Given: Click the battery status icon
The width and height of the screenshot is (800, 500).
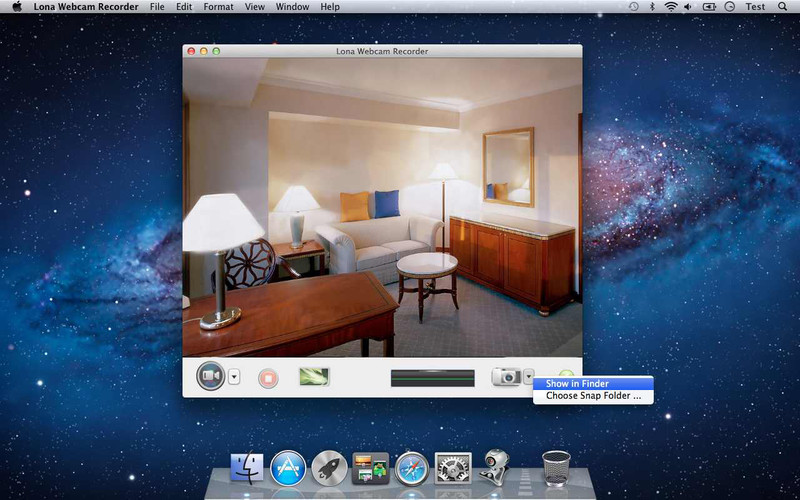Looking at the screenshot, I should click(x=709, y=7).
